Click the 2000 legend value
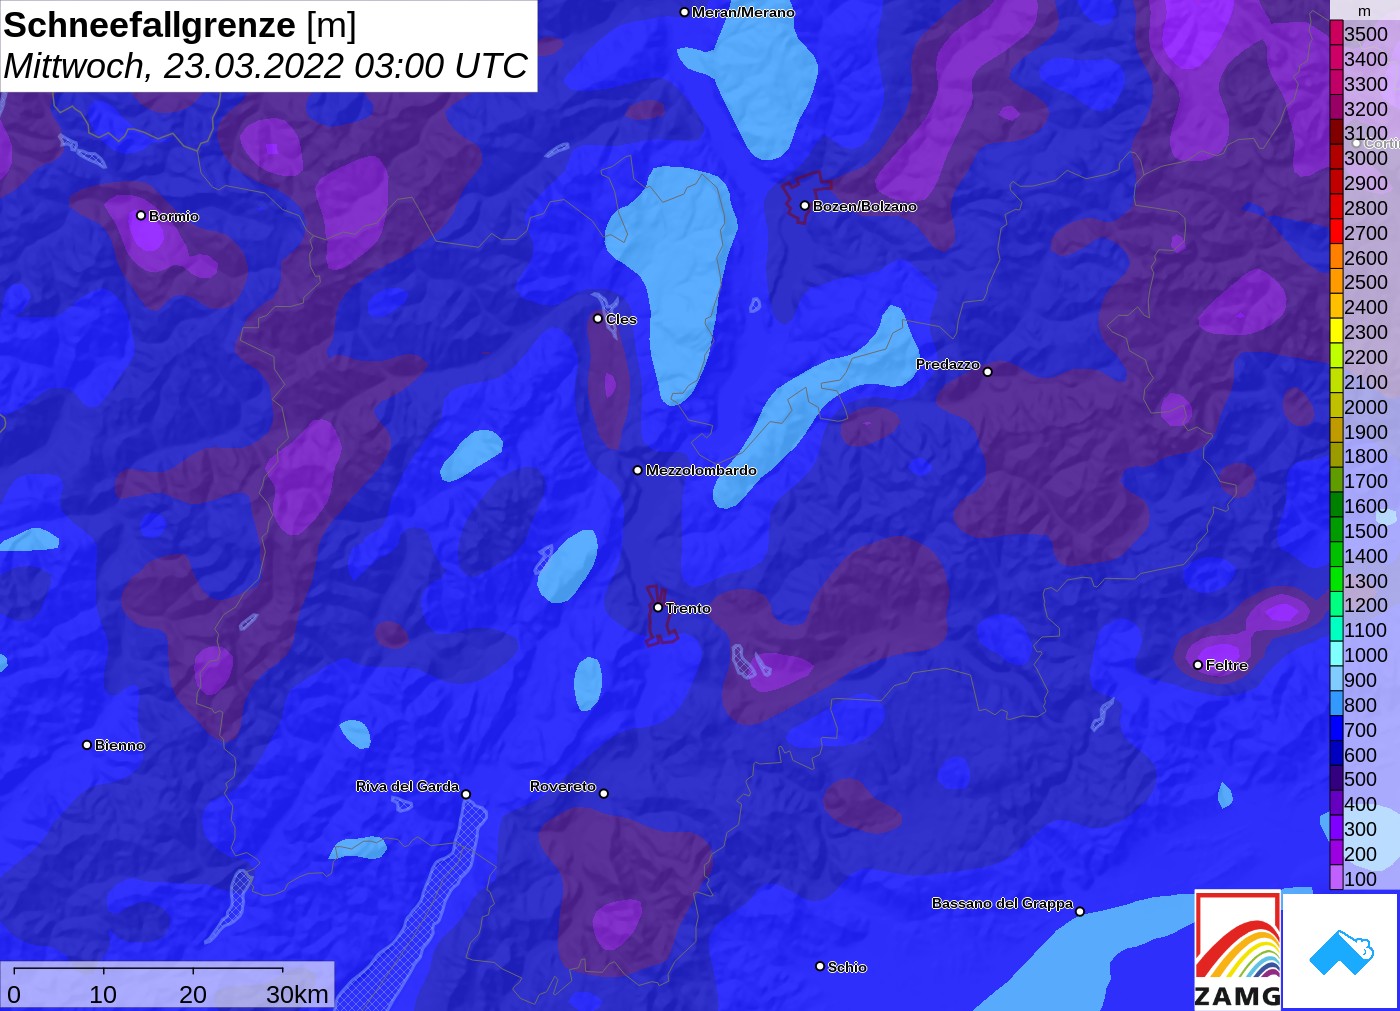Image resolution: width=1400 pixels, height=1011 pixels. pos(1366,407)
